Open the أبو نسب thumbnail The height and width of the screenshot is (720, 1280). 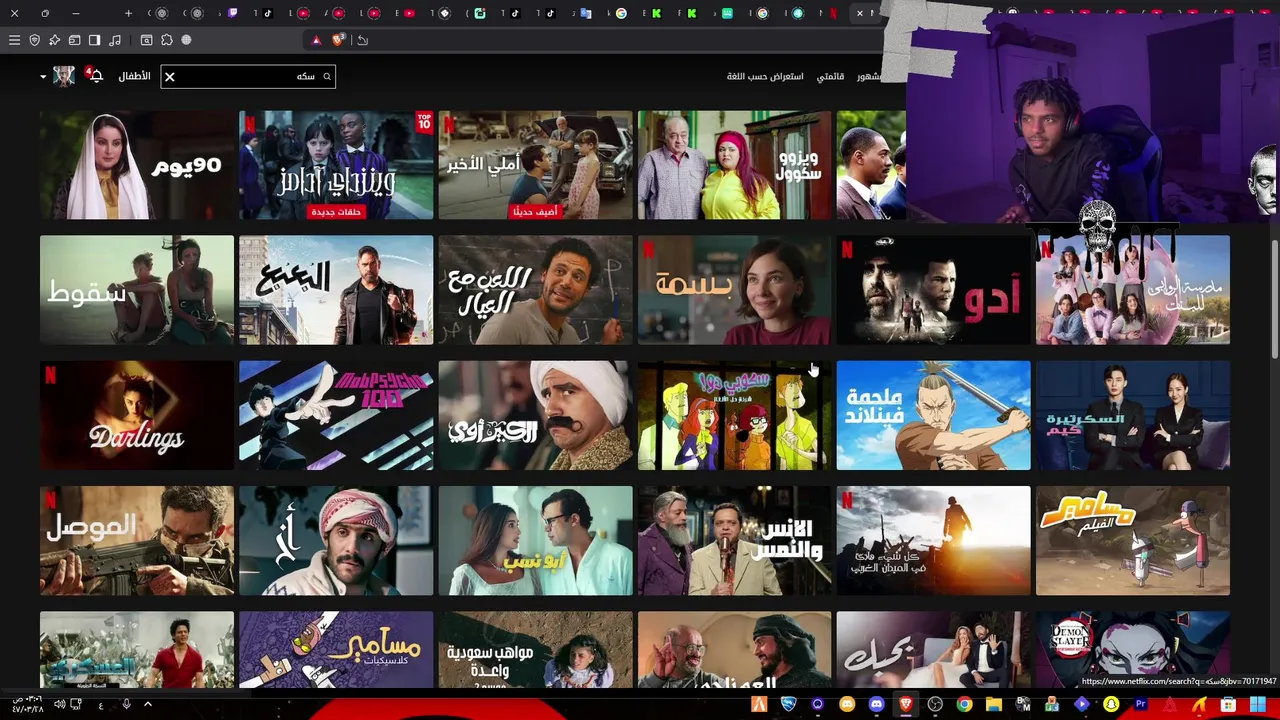click(535, 540)
